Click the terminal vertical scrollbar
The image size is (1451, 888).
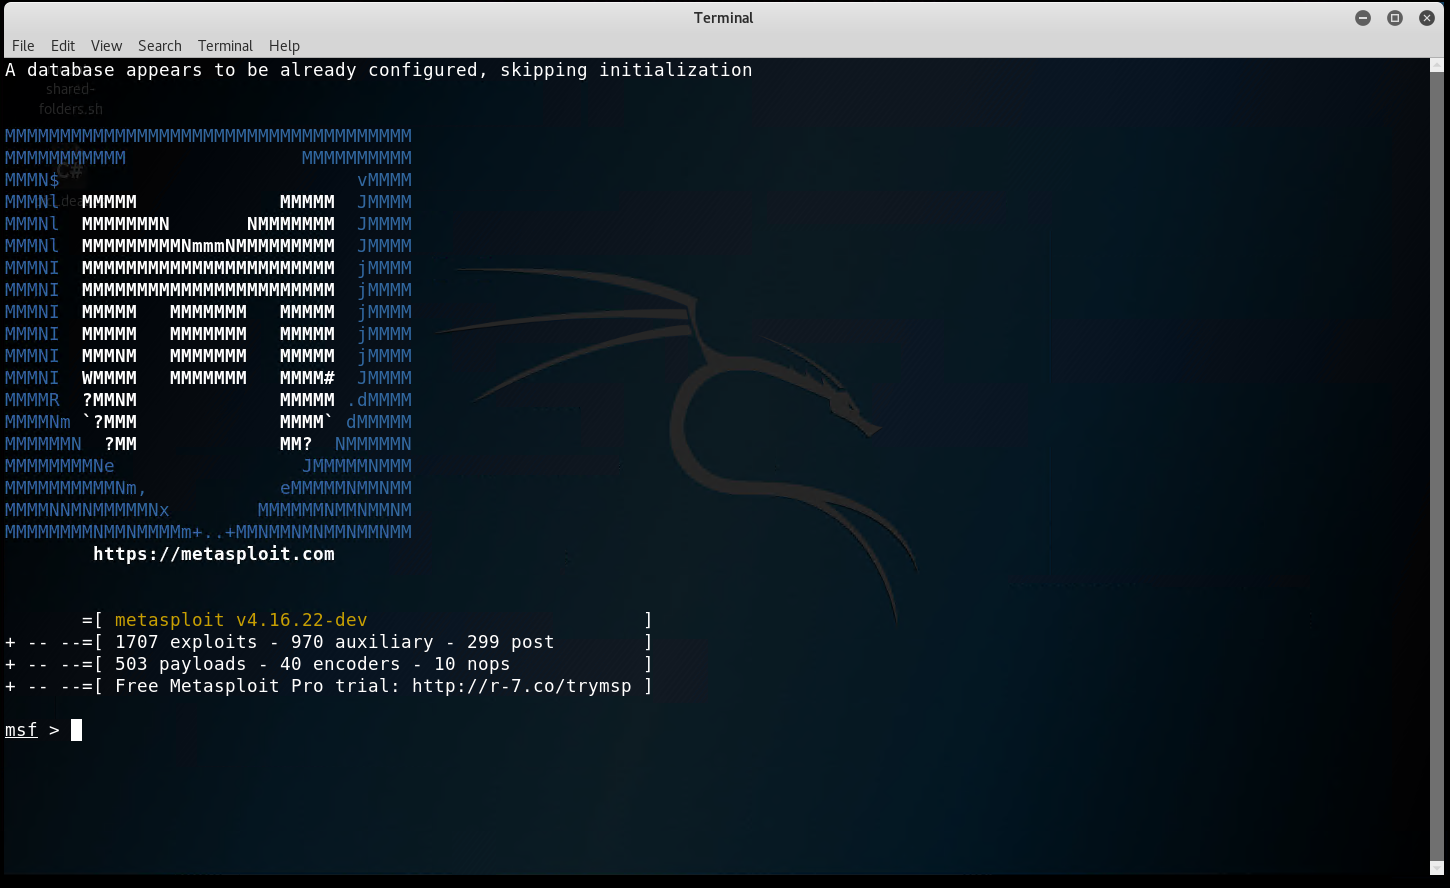pos(1437,466)
